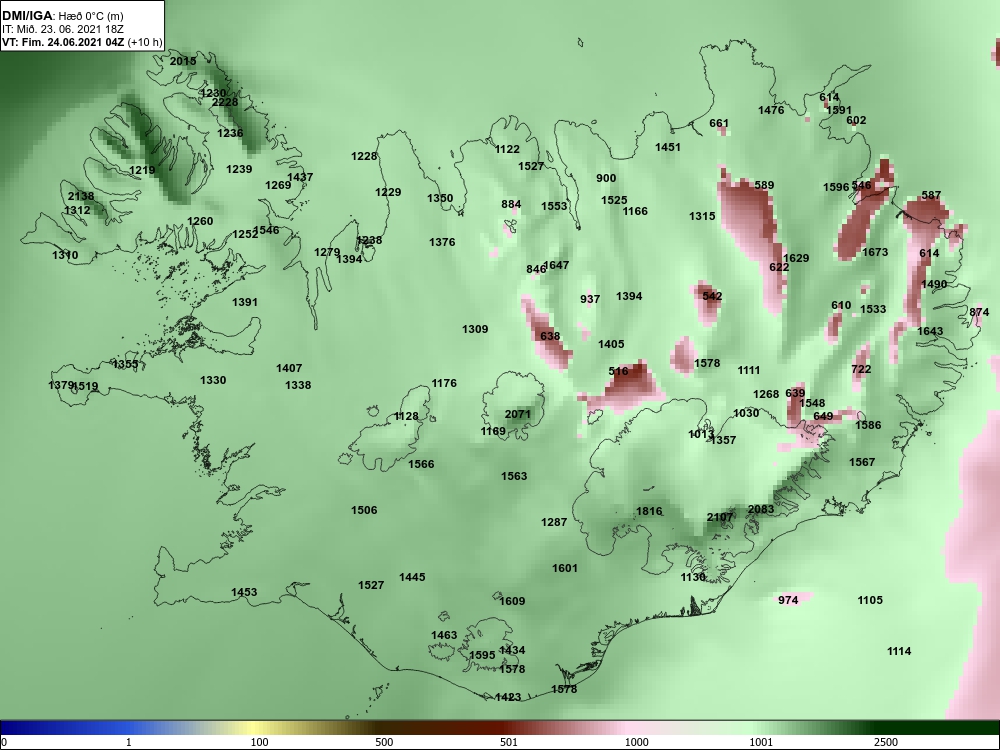Click the '2071' value on the glacier
Viewport: 1000px width, 750px height.
click(517, 415)
